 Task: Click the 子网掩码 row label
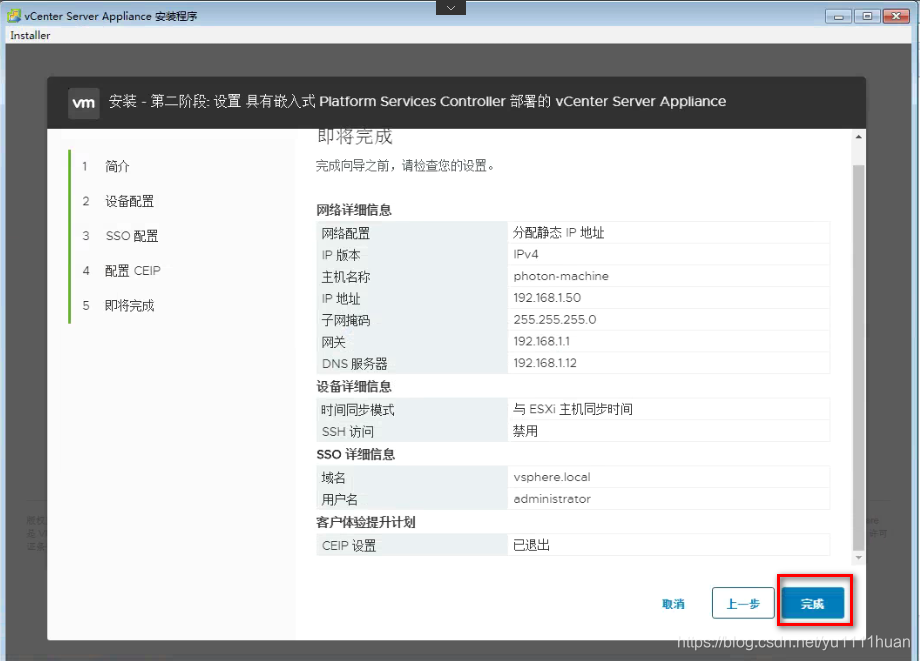pos(346,320)
